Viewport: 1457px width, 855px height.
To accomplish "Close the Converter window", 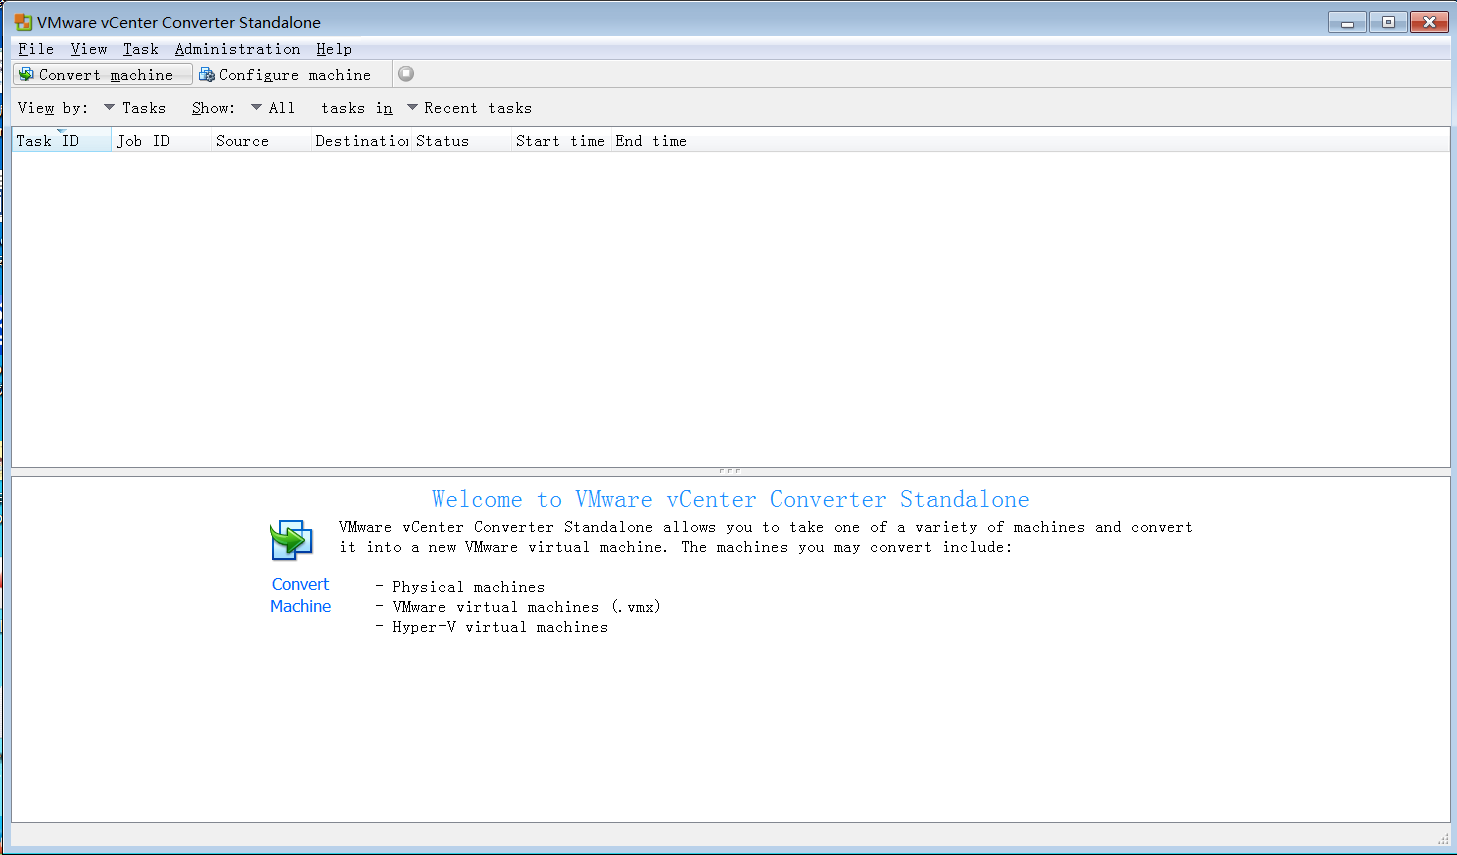I will [x=1429, y=22].
